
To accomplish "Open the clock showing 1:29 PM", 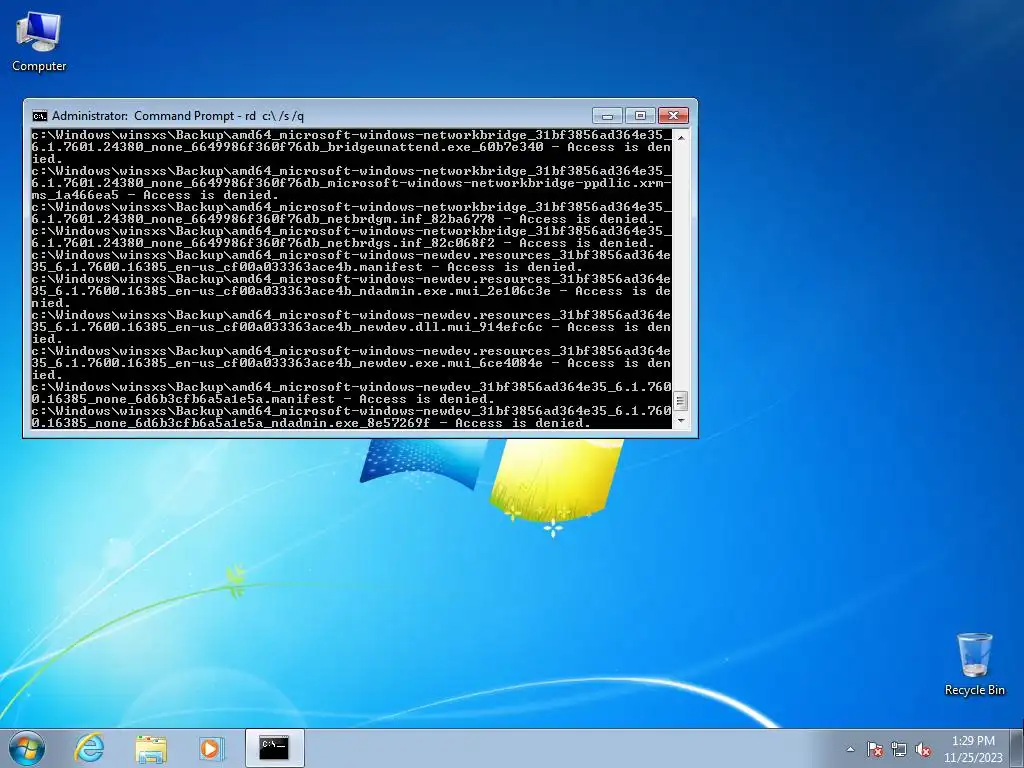I will (x=973, y=741).
